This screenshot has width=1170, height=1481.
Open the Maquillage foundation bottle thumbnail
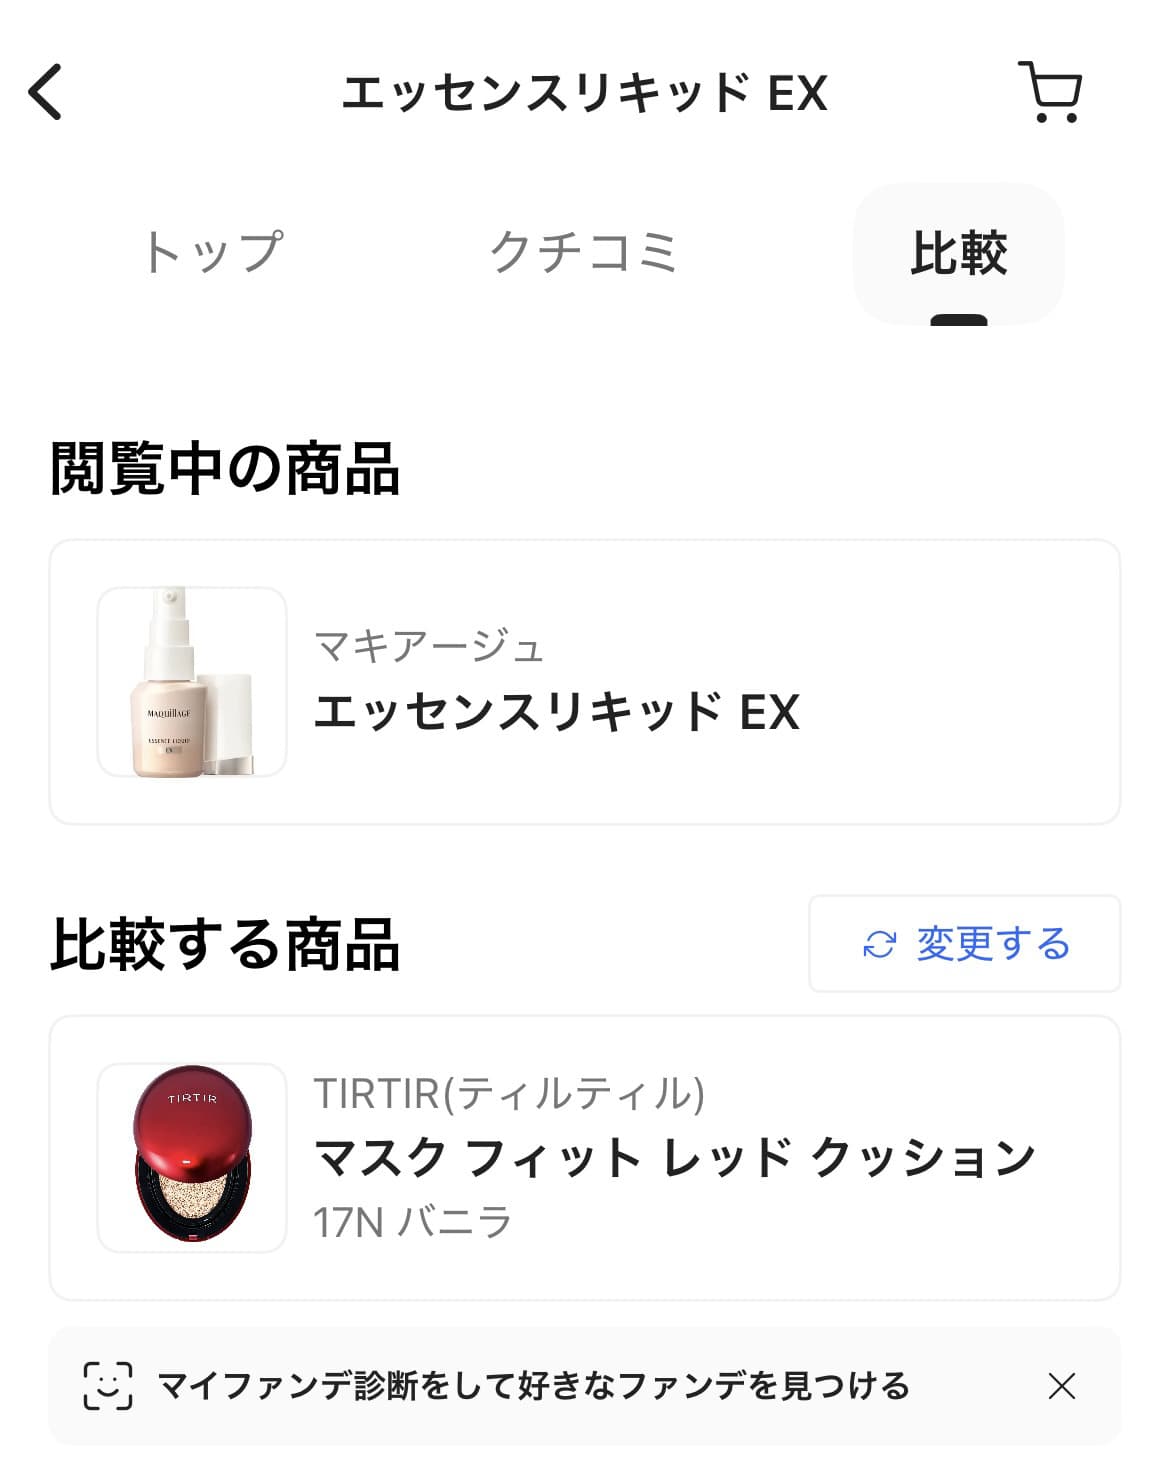tap(192, 682)
